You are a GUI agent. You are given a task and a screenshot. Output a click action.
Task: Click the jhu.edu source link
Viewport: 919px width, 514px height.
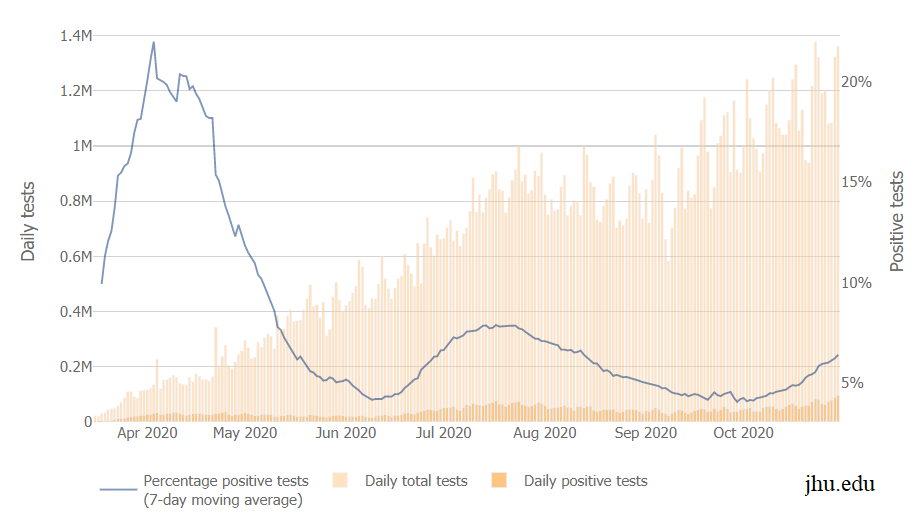840,484
